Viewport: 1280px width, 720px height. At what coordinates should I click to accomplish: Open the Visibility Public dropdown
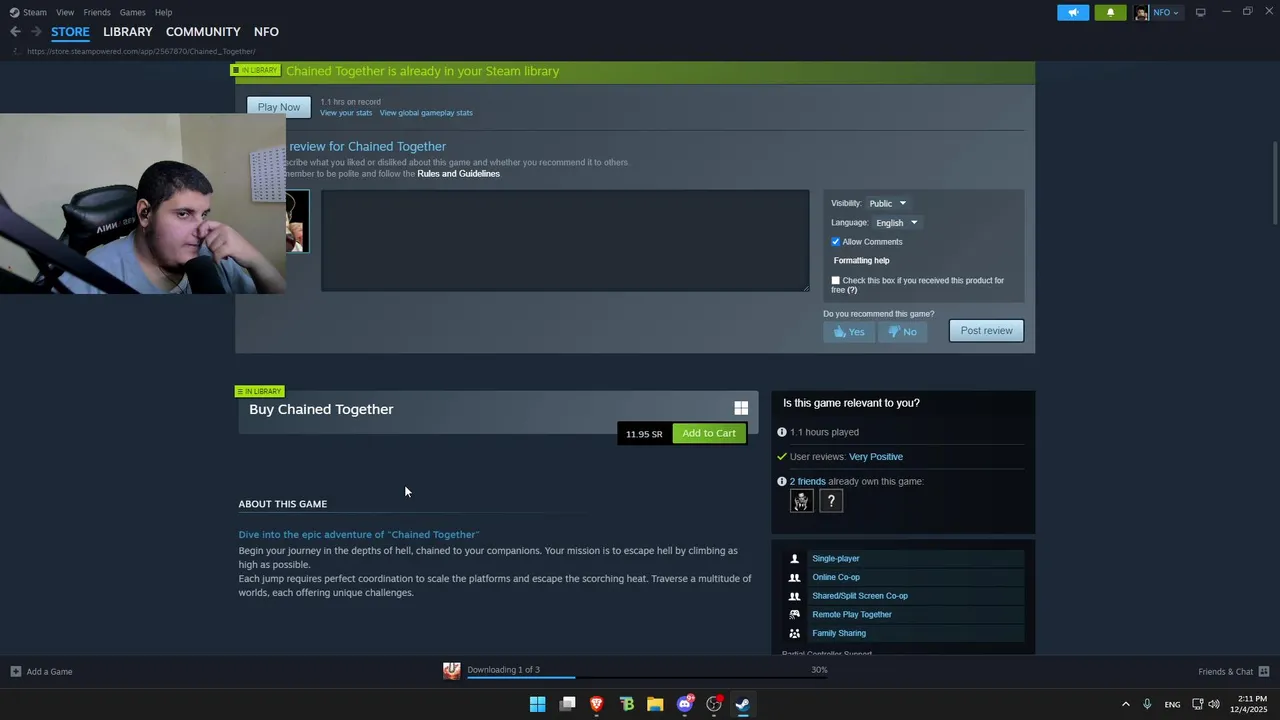887,203
